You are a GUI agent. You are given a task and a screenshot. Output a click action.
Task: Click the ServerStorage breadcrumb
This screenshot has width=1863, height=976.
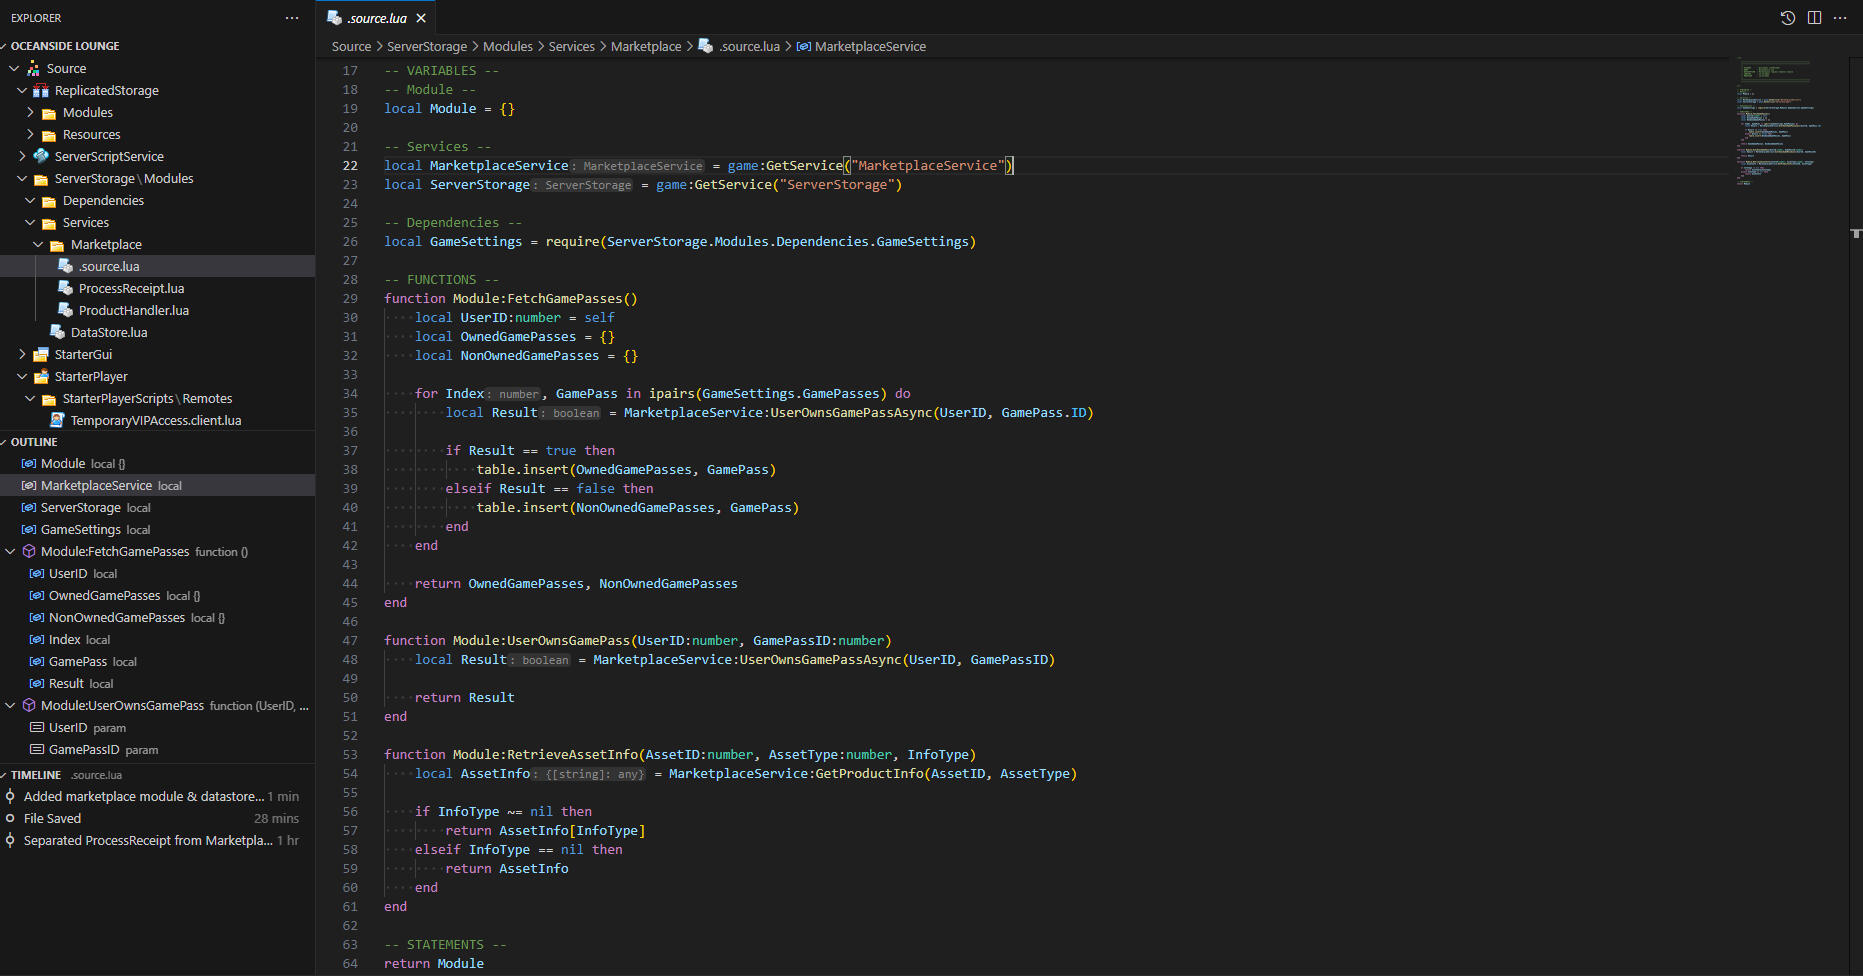(427, 47)
